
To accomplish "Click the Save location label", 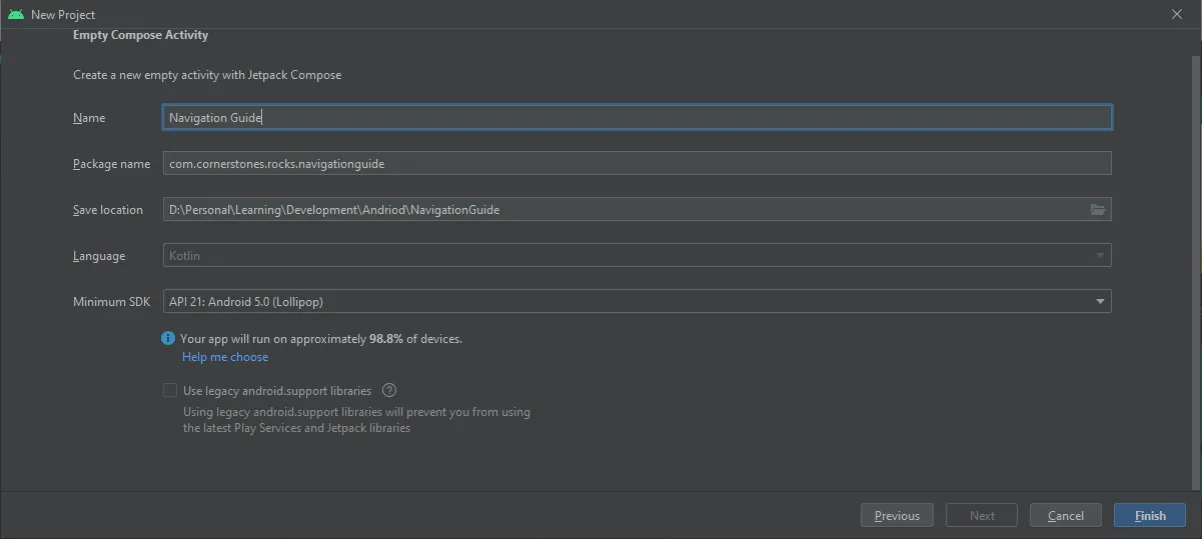I will point(108,210).
